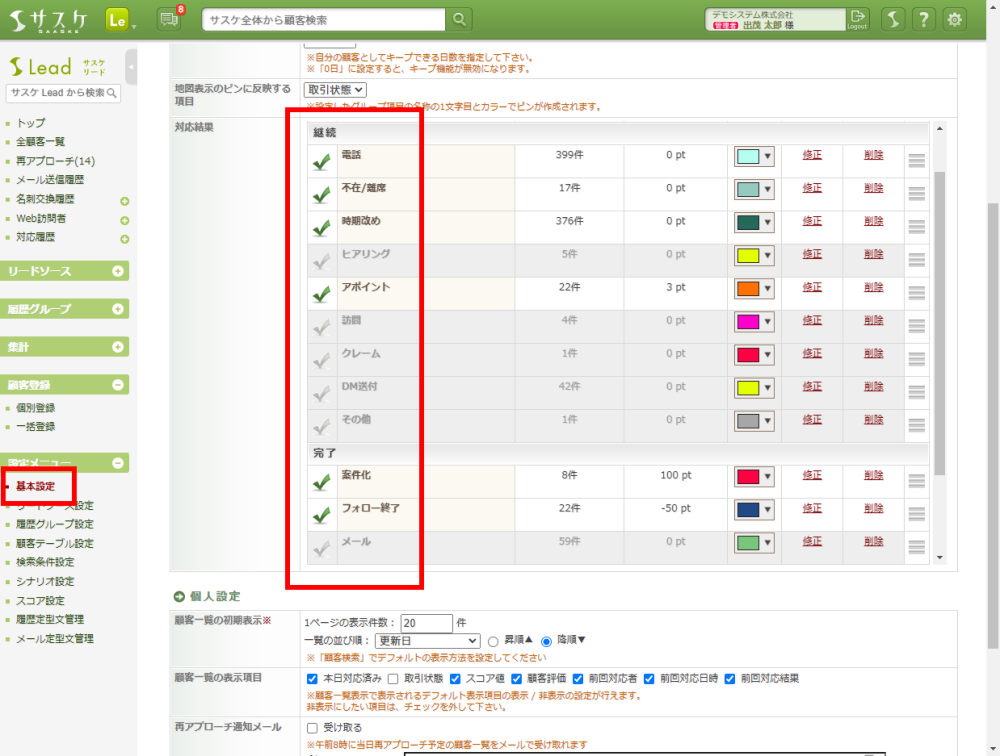Click the notification message icon with badge

tap(170, 19)
